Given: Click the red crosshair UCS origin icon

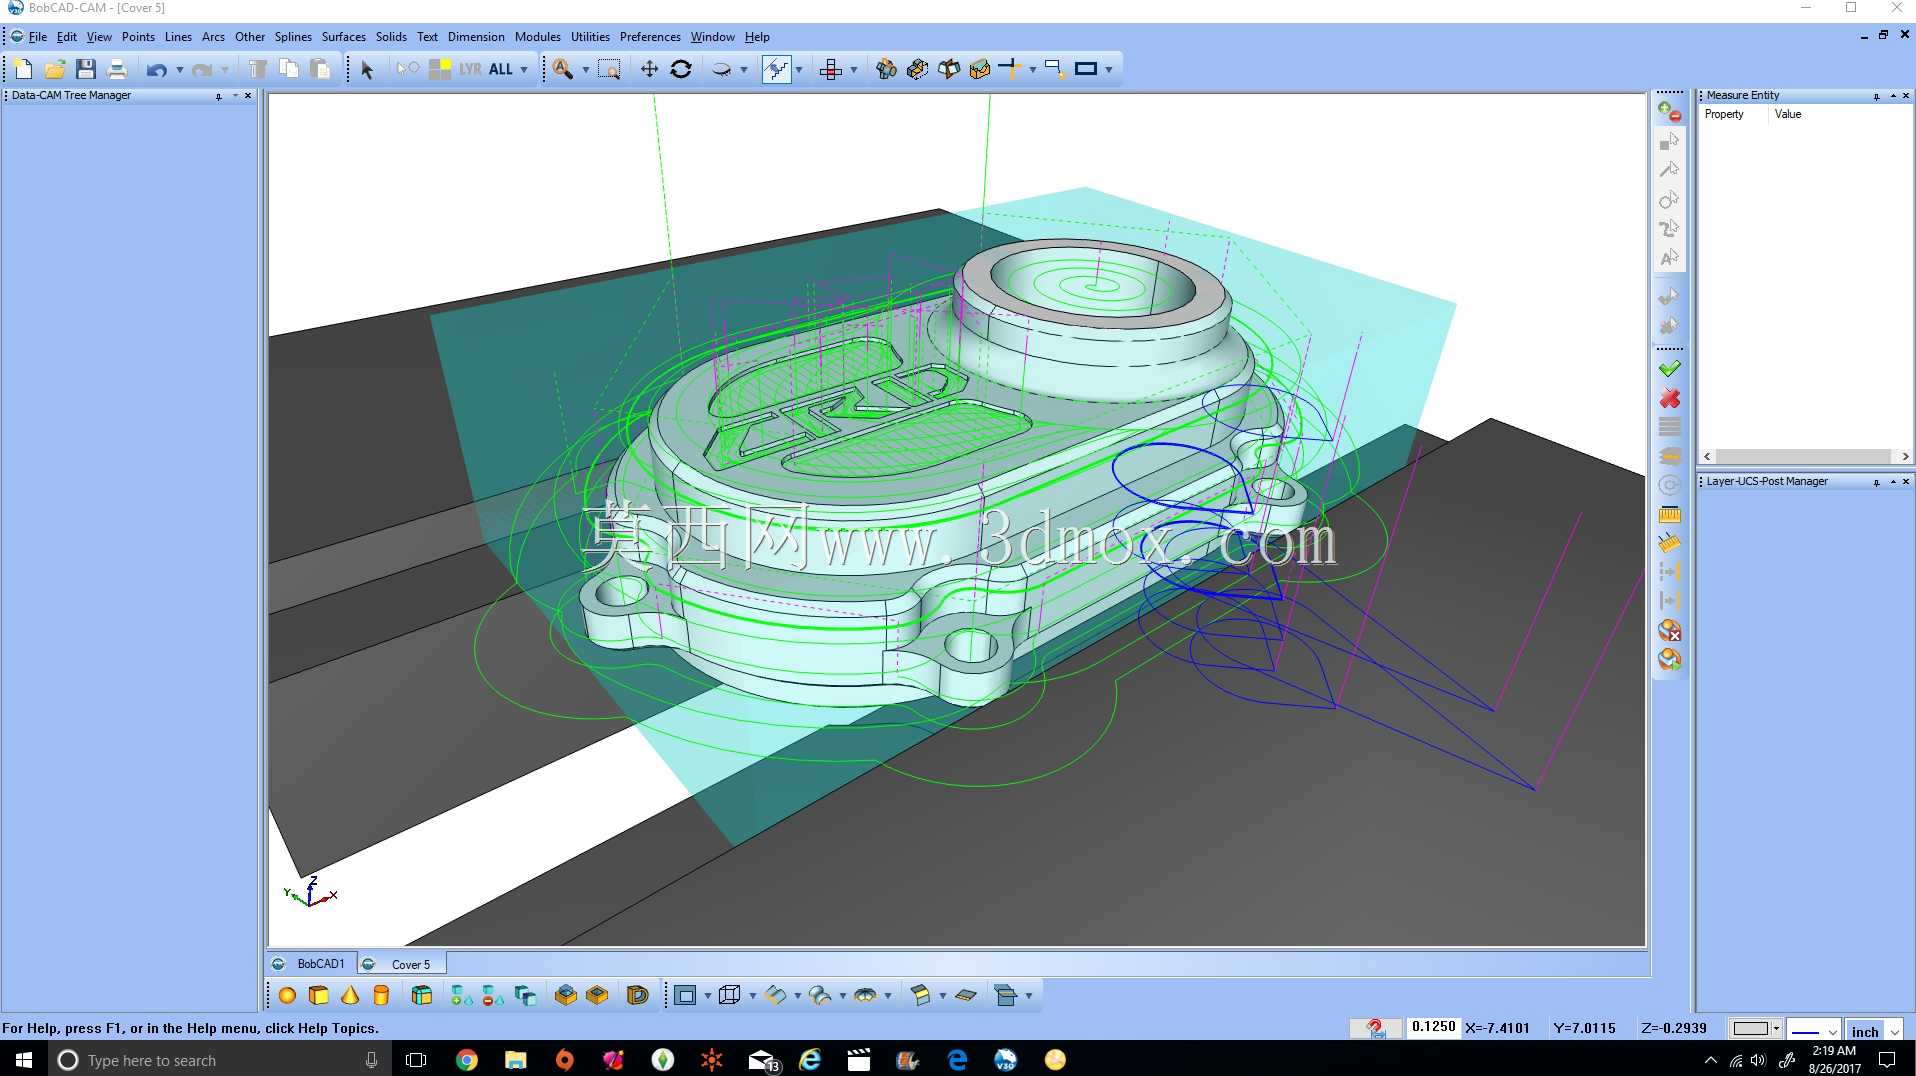Looking at the screenshot, I should [830, 69].
